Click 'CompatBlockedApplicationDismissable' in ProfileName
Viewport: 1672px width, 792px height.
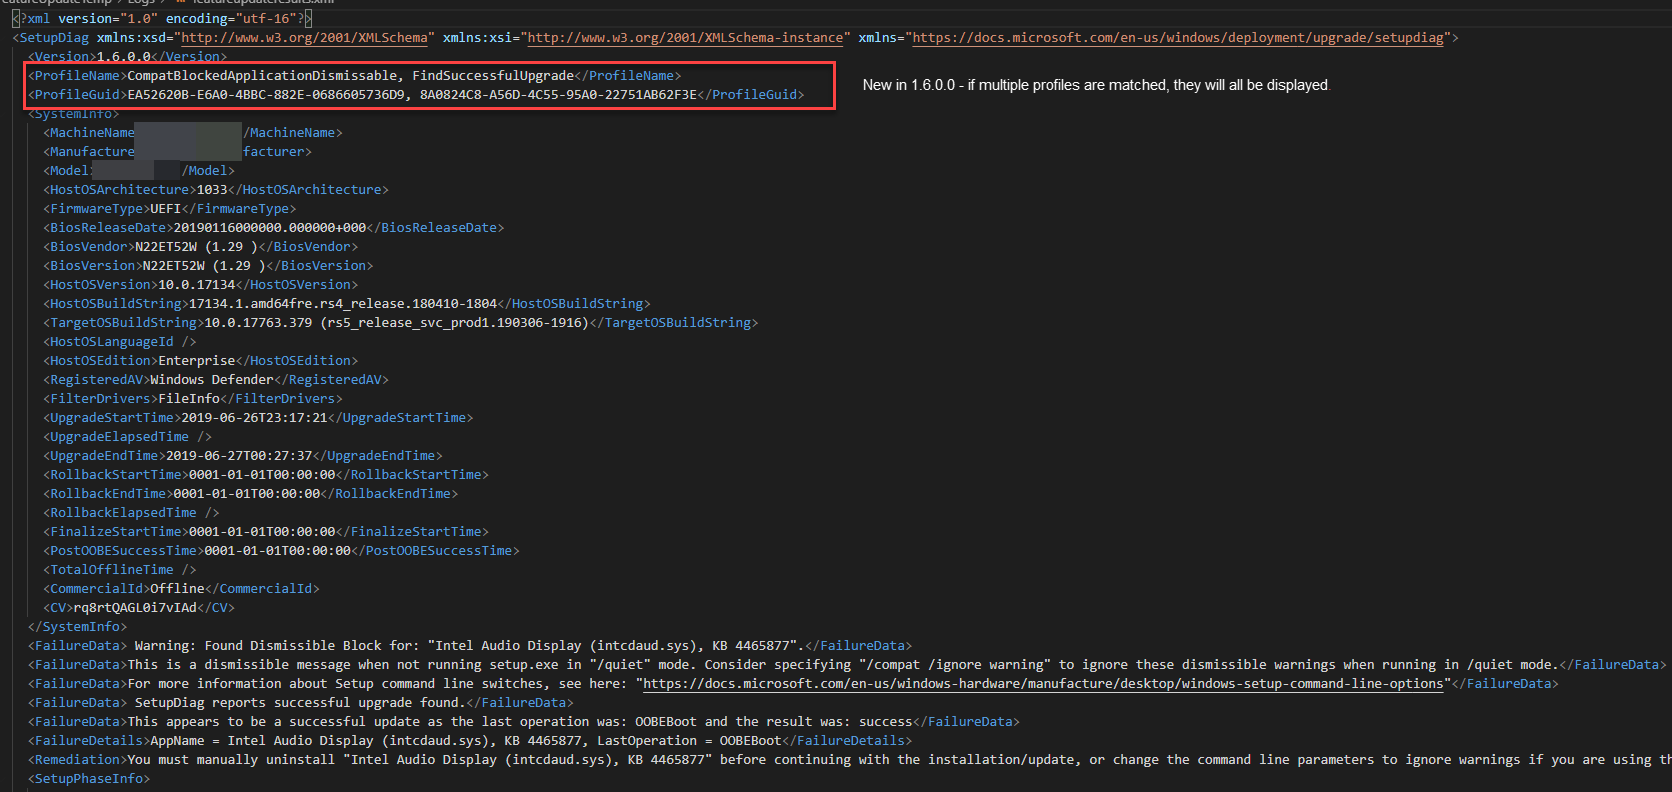(x=262, y=75)
